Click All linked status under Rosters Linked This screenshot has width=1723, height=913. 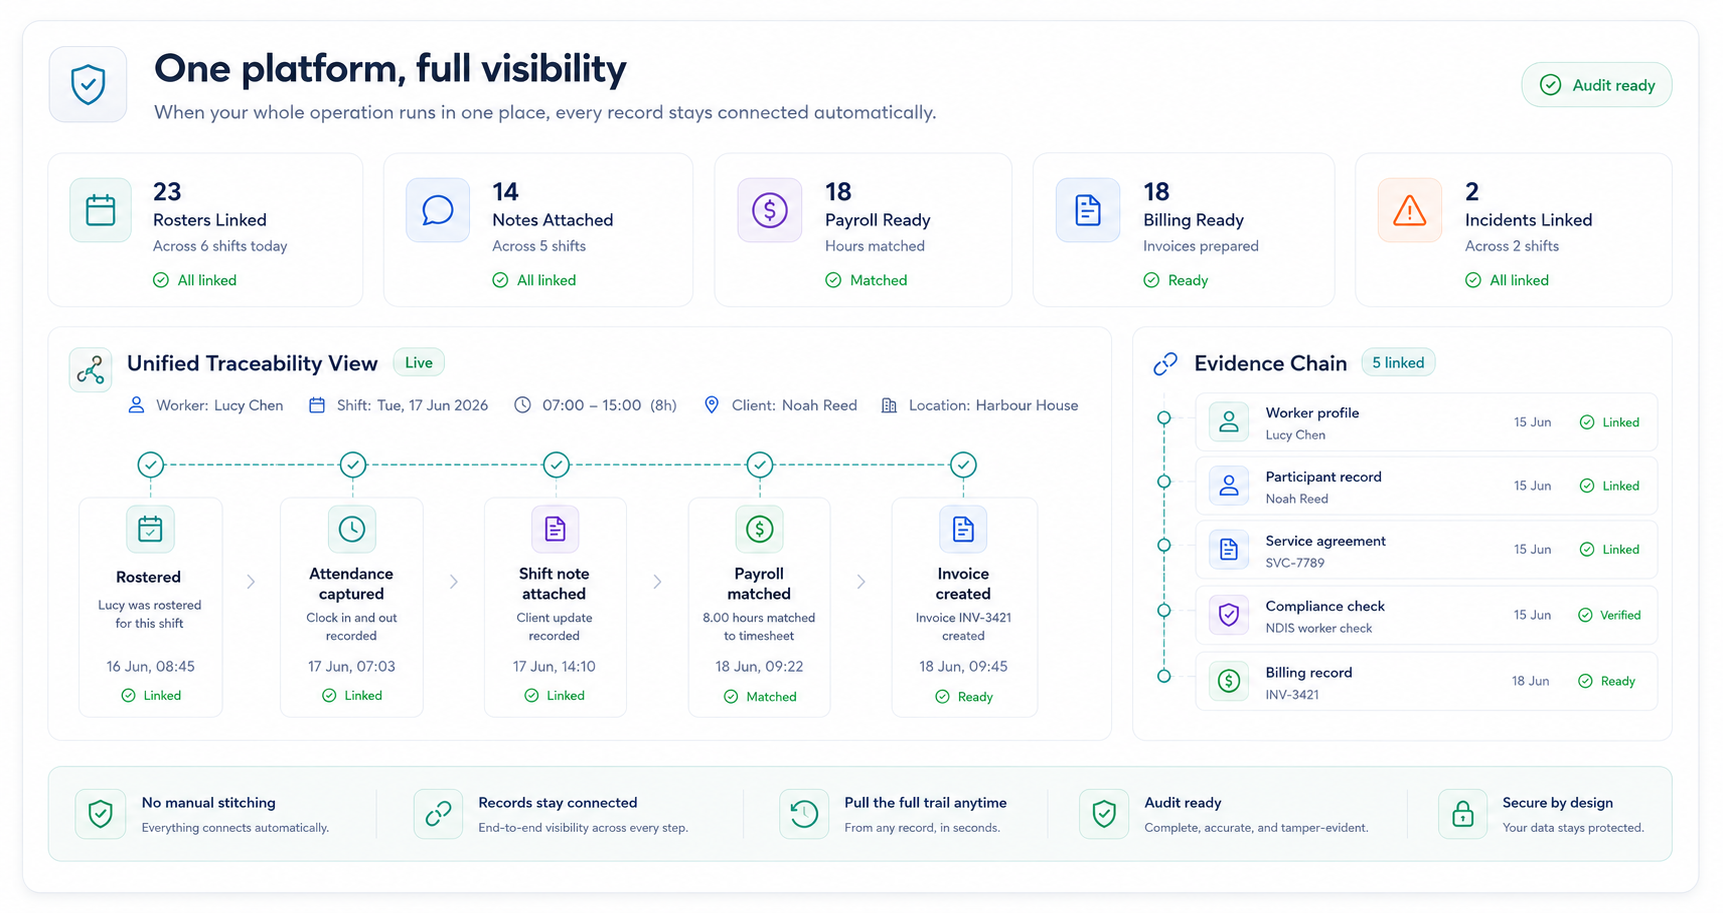pos(195,280)
